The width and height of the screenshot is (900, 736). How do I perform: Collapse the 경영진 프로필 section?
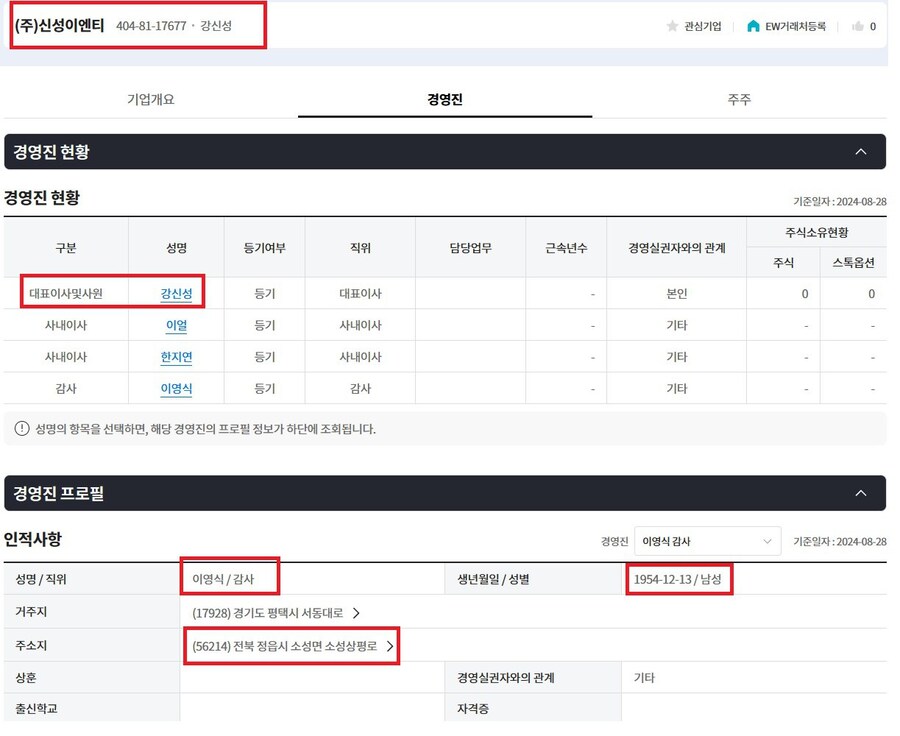(862, 492)
